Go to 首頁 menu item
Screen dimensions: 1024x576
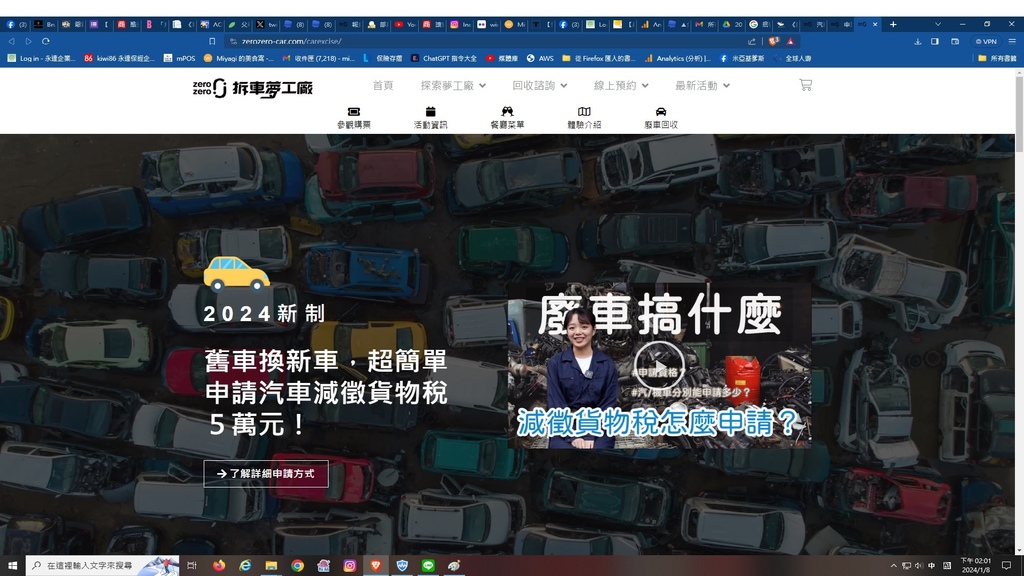point(383,86)
